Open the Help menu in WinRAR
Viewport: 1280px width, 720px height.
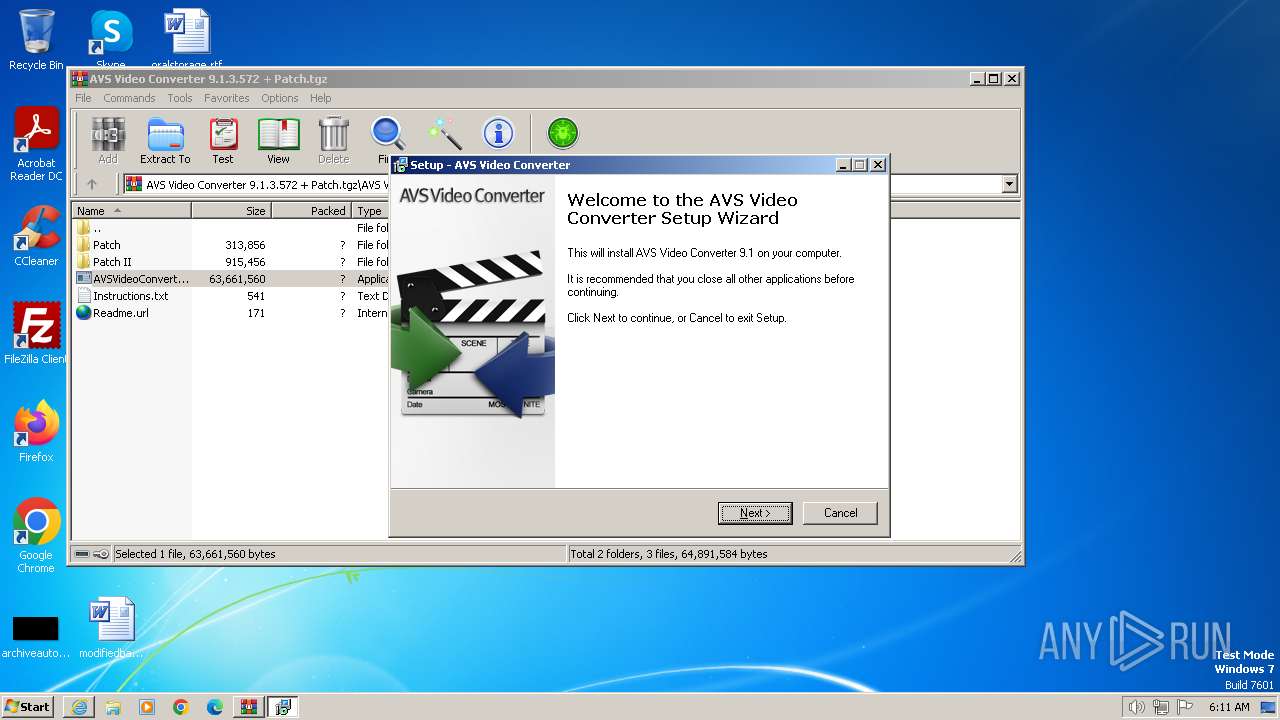(320, 98)
